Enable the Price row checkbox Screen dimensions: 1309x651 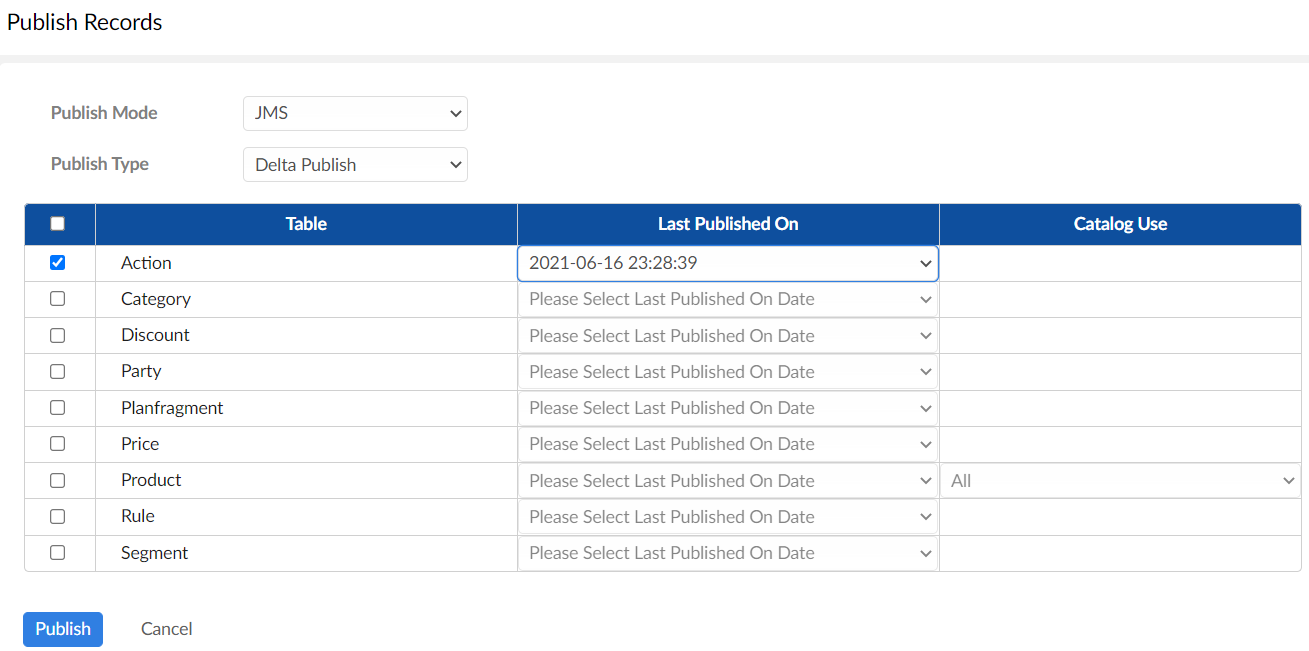click(58, 444)
